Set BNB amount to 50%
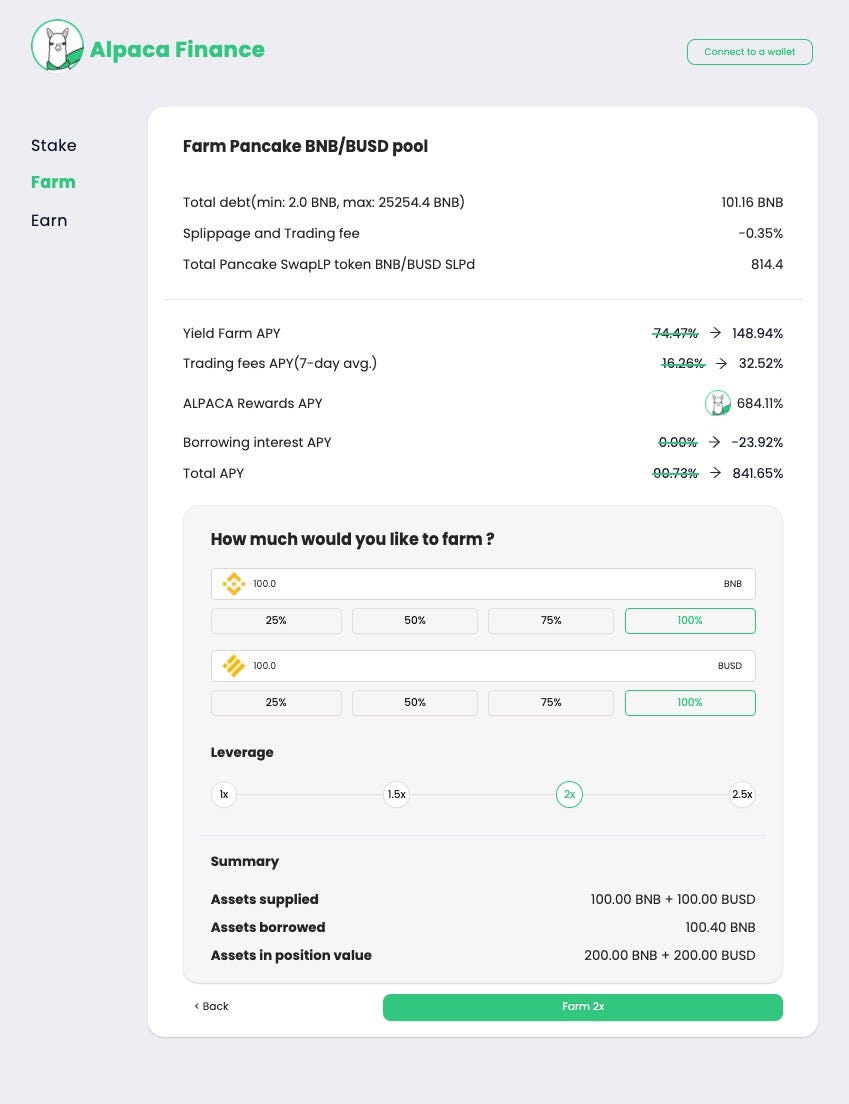The height and width of the screenshot is (1104, 849). pos(415,620)
